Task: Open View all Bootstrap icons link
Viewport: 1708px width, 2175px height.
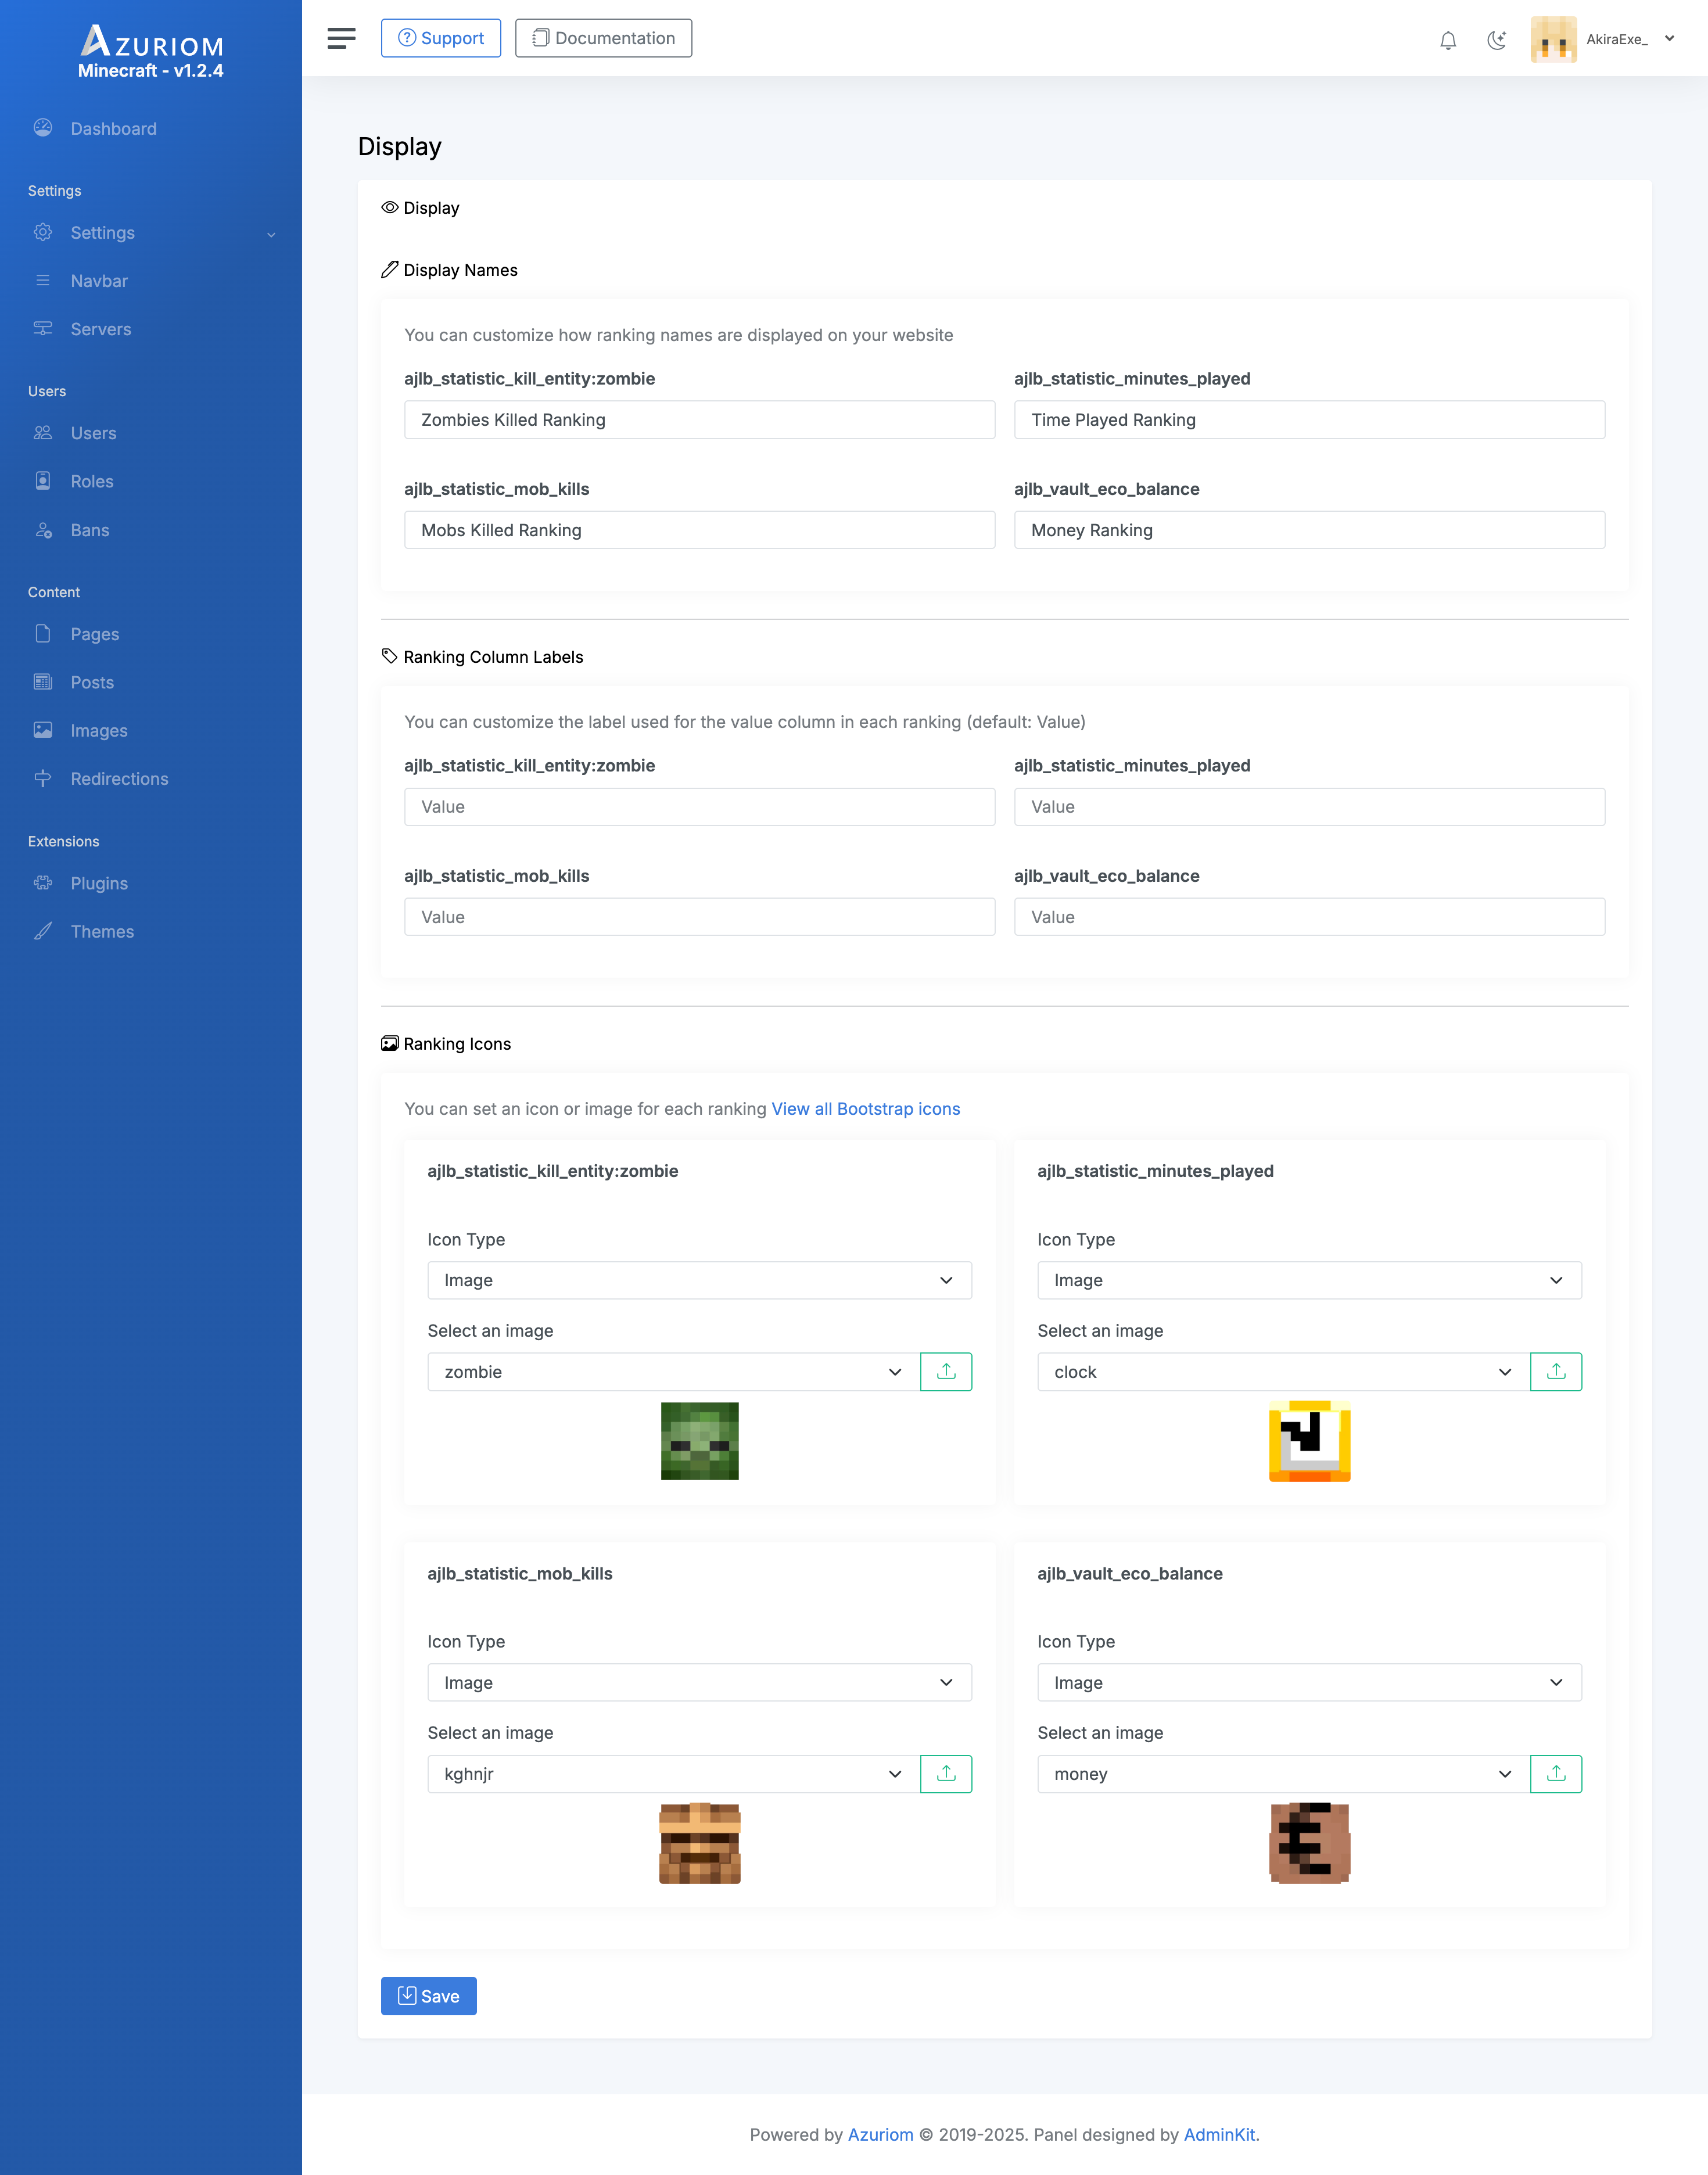Action: (x=865, y=1109)
